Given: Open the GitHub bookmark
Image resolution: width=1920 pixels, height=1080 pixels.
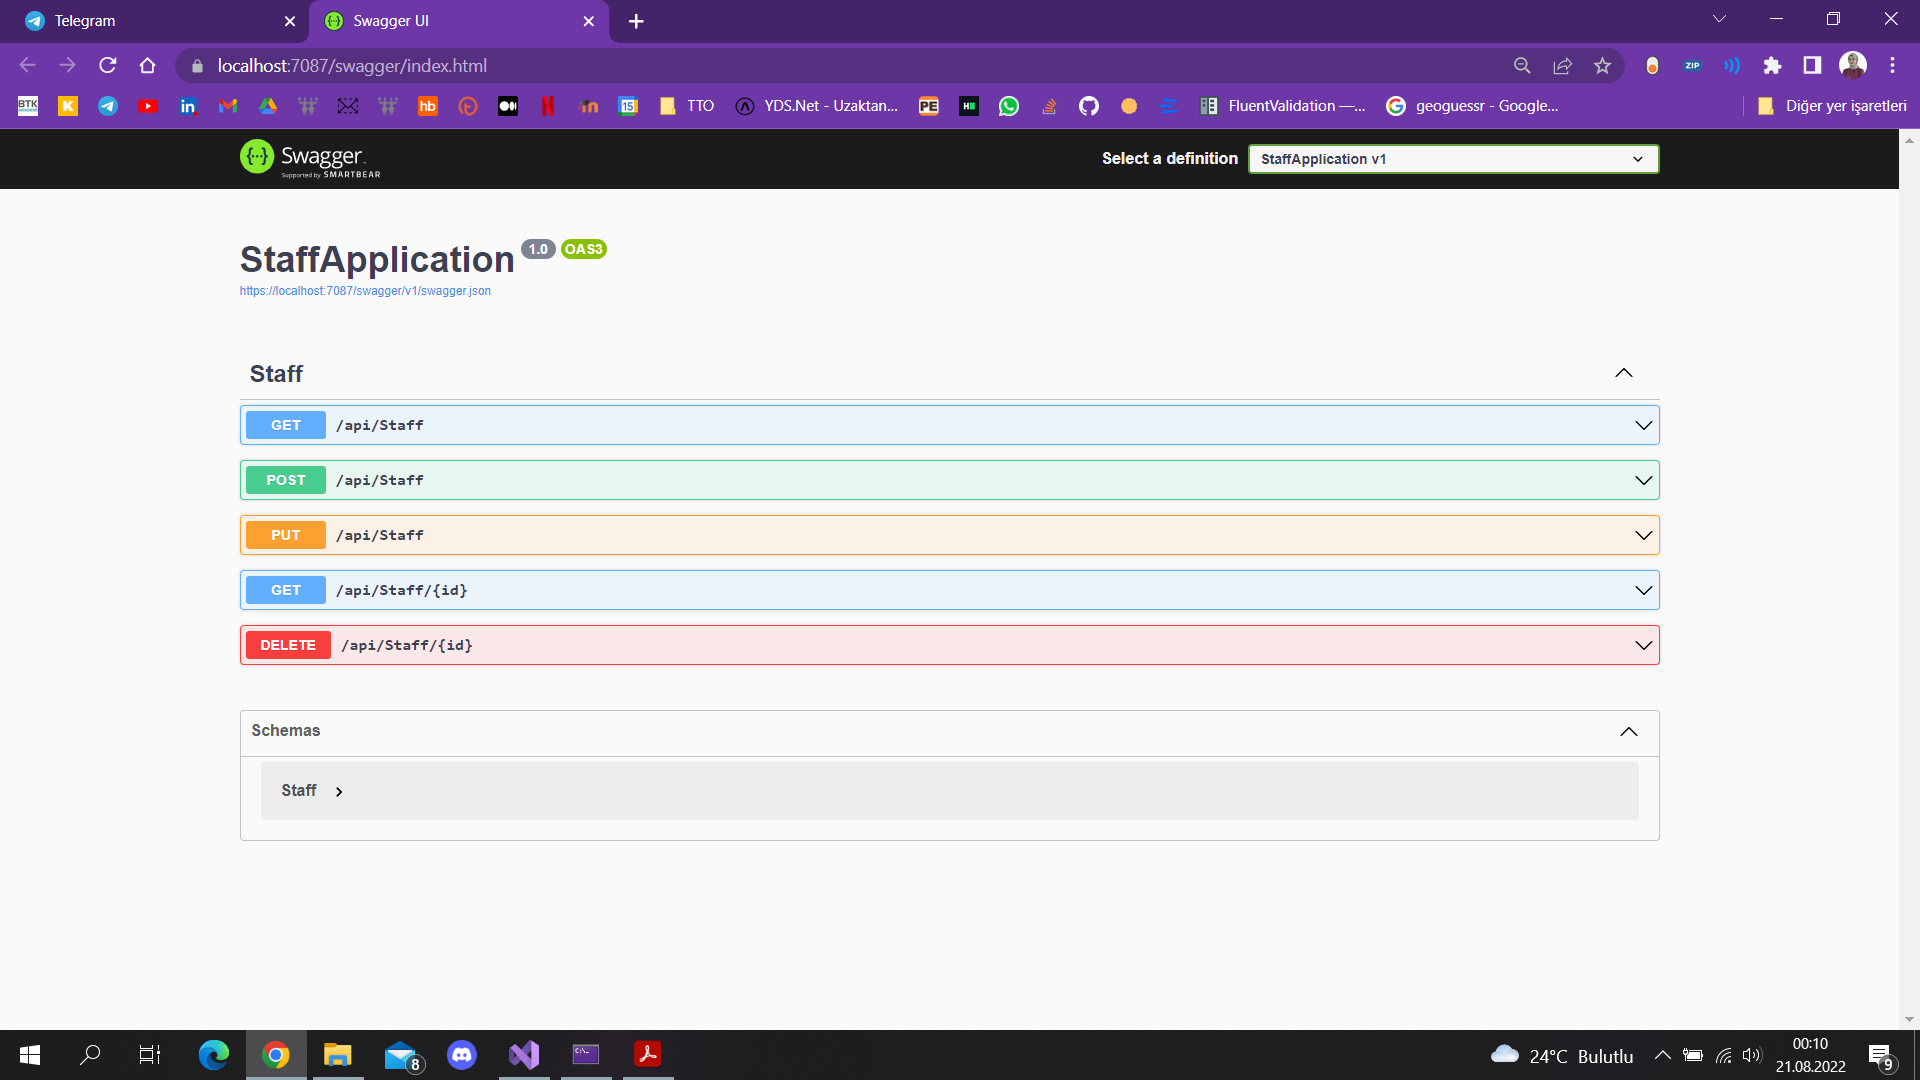Looking at the screenshot, I should coord(1089,106).
